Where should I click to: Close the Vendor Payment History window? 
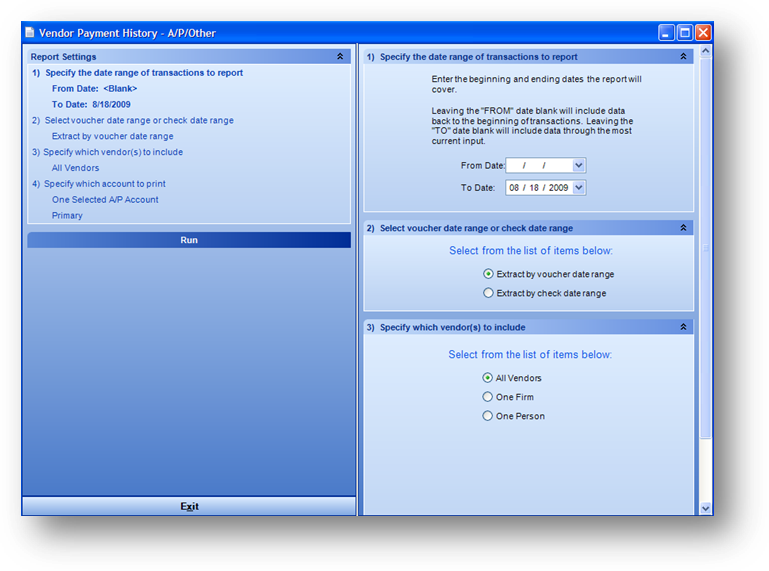pyautogui.click(x=703, y=33)
